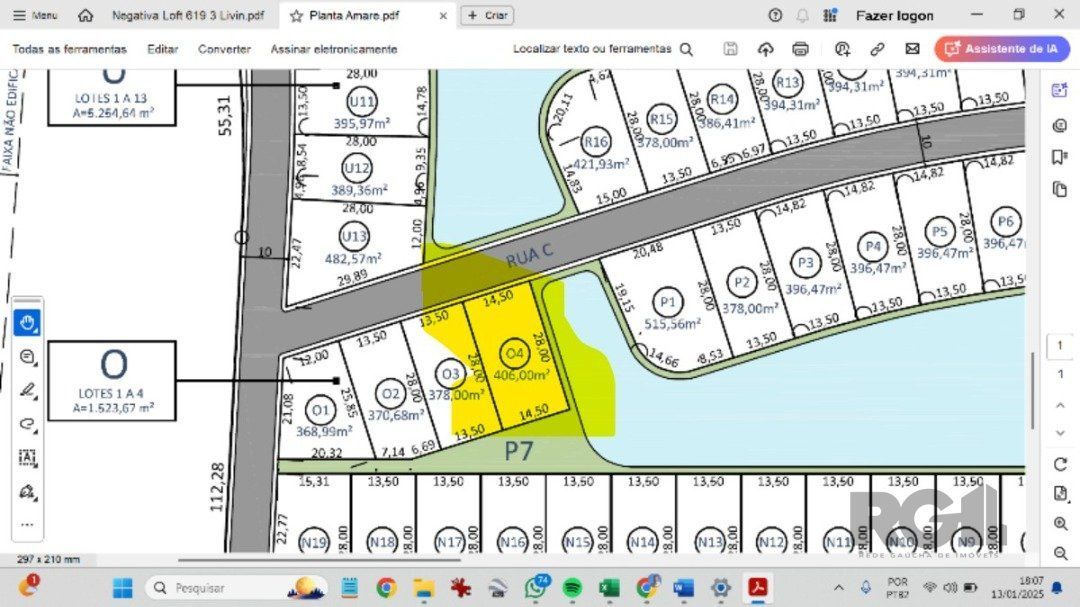Choose the freehand draw tool
The height and width of the screenshot is (607, 1080).
27,423
